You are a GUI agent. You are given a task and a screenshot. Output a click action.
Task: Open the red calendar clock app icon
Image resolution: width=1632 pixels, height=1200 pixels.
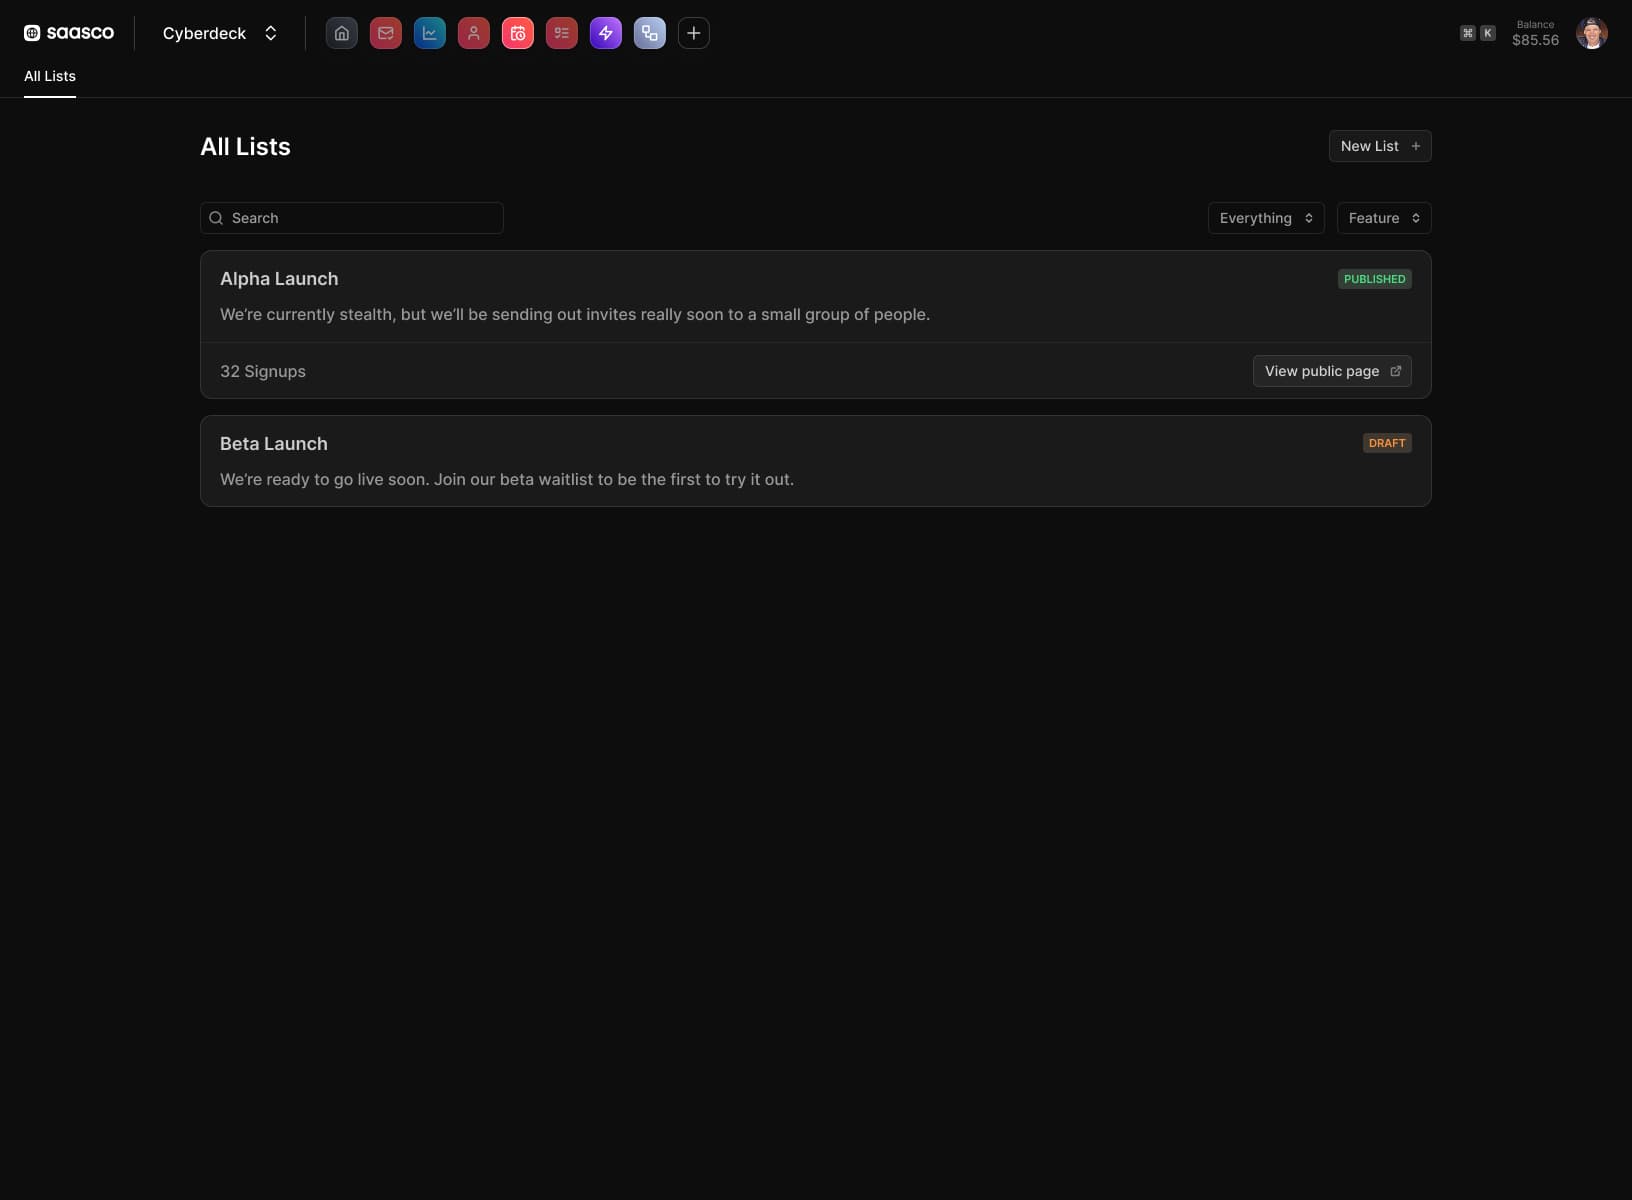[518, 33]
